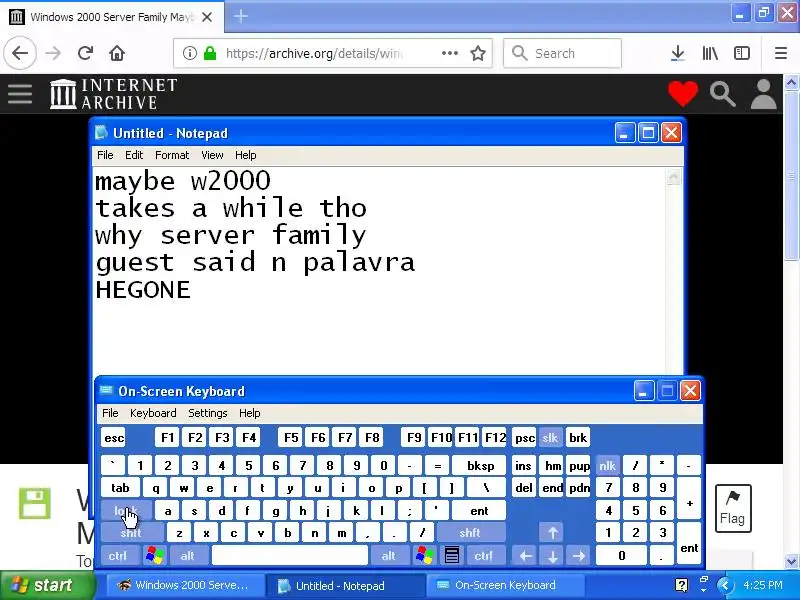Open a new browser tab with plus
The height and width of the screenshot is (600, 800).
pyautogui.click(x=240, y=17)
